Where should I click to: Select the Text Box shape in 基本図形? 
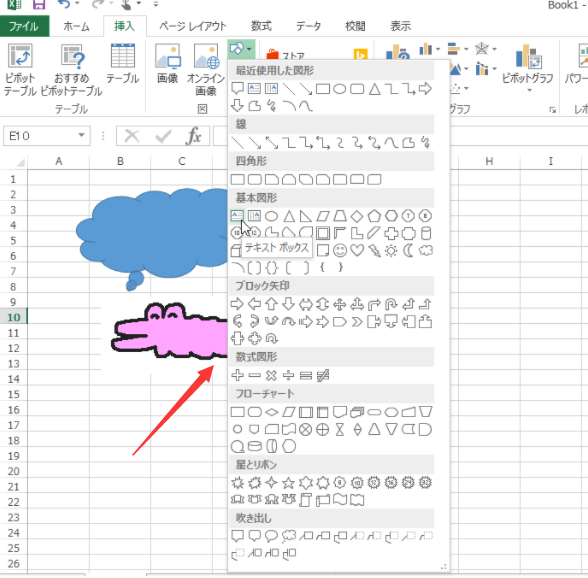(x=237, y=216)
